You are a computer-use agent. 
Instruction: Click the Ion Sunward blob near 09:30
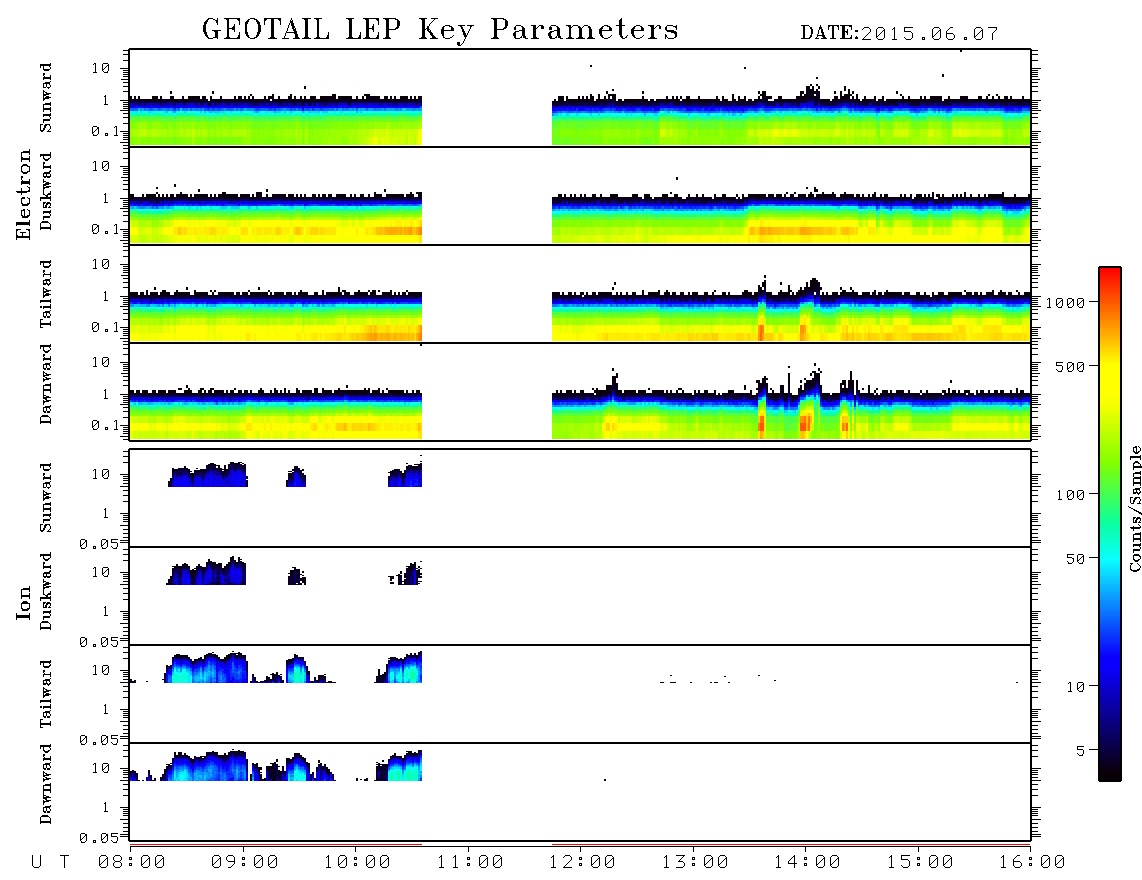point(296,477)
